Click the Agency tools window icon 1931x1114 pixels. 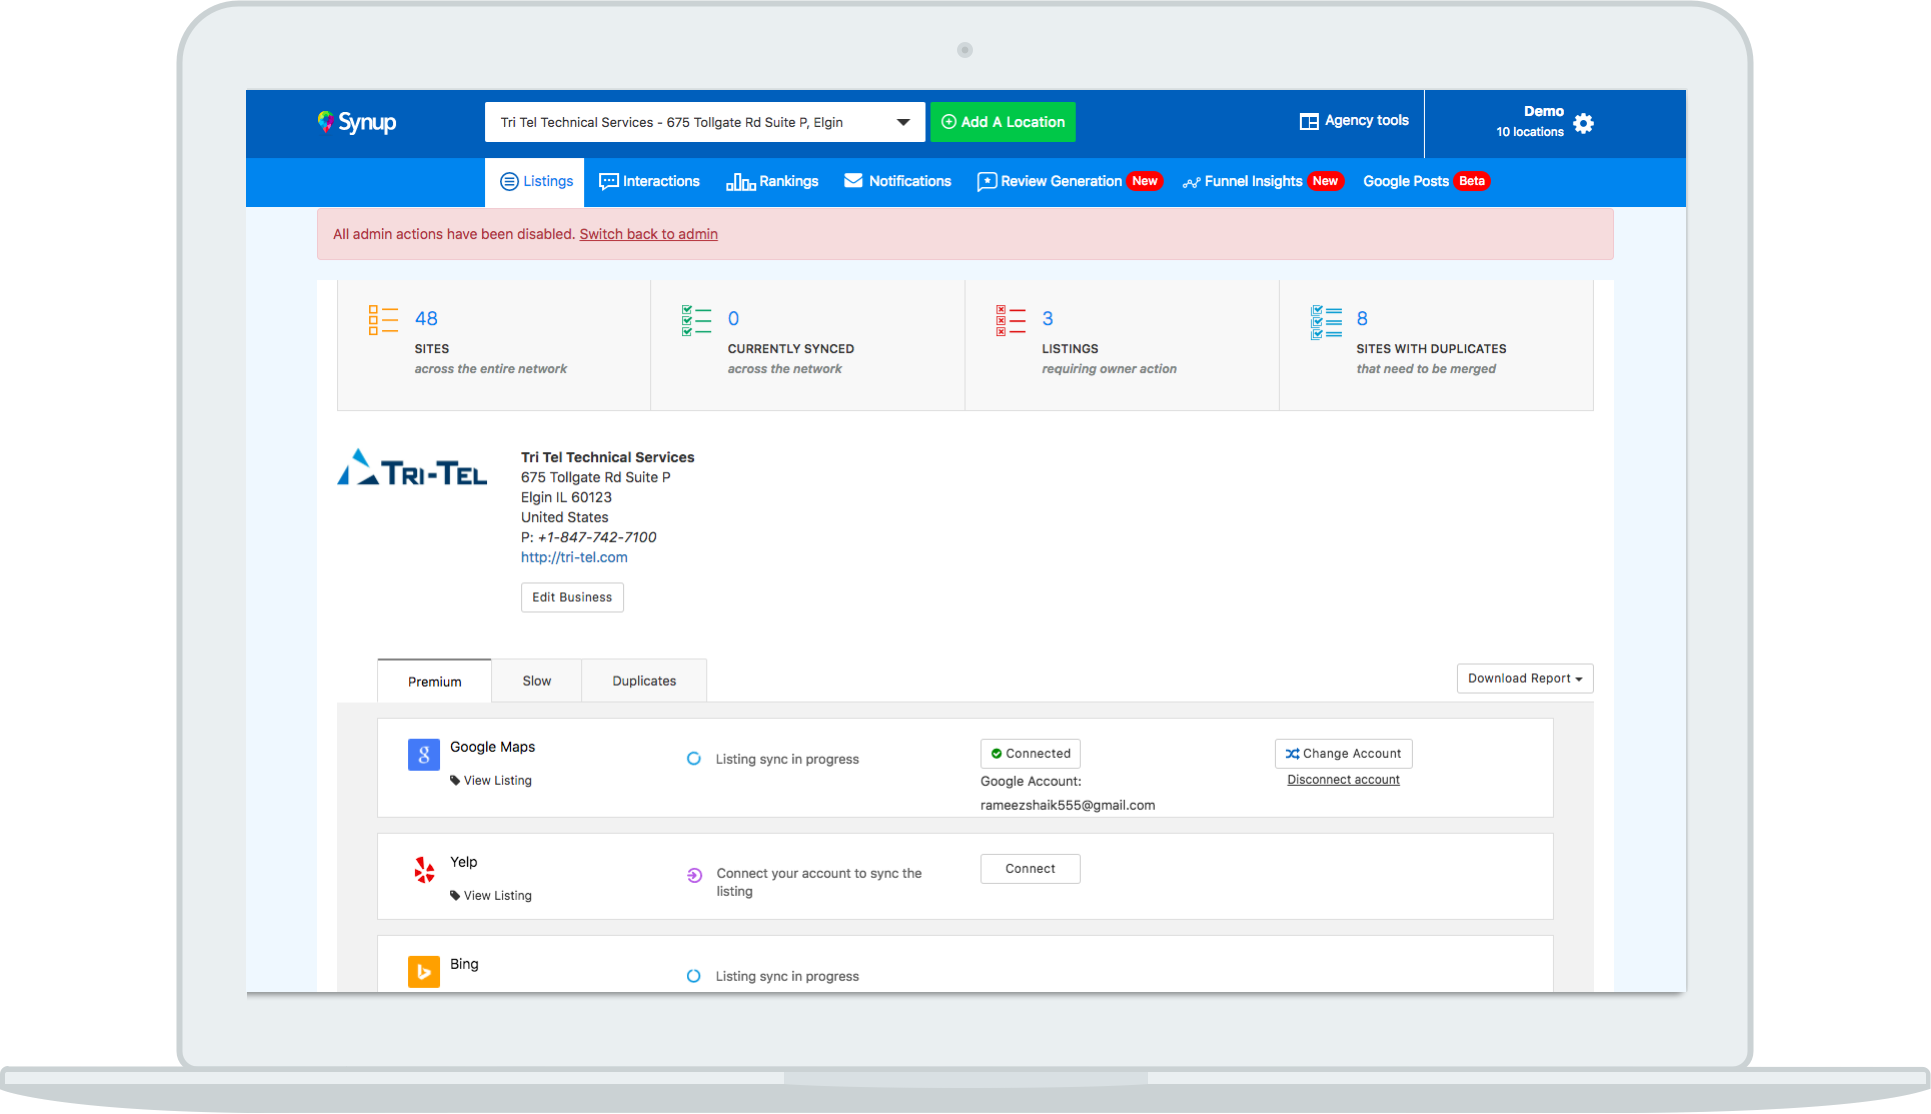1309,121
